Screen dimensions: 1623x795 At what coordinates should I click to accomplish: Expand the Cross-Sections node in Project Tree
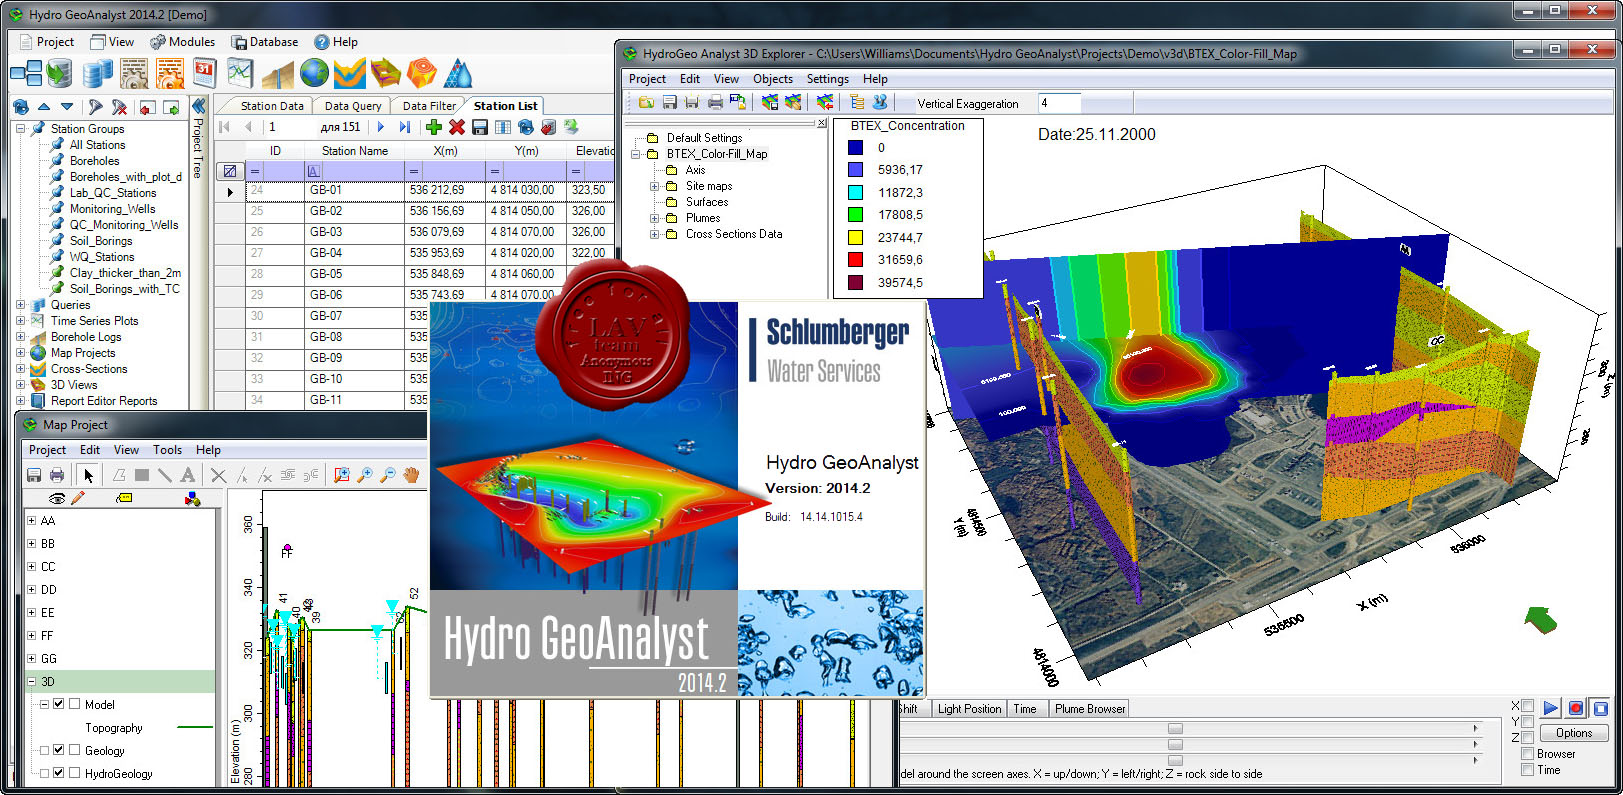coord(20,369)
